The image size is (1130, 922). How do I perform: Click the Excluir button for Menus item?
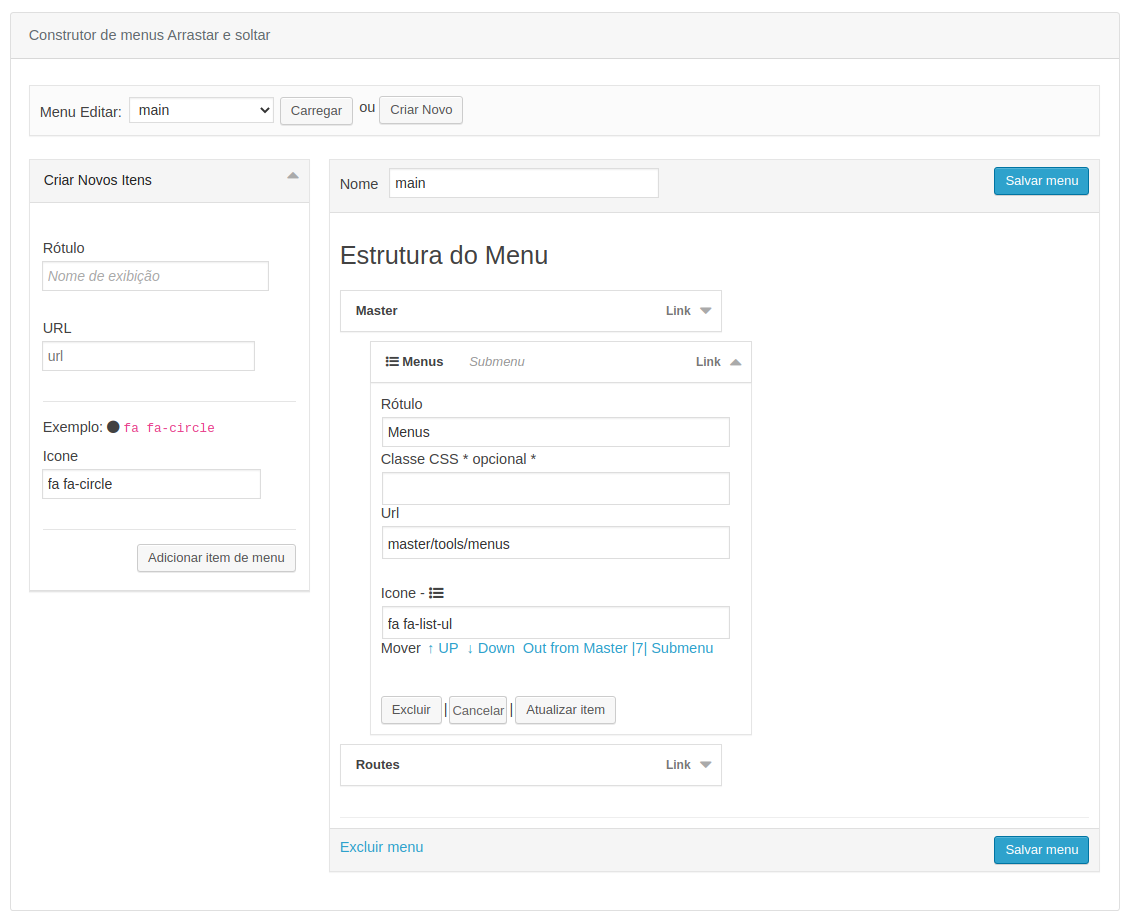click(x=411, y=710)
